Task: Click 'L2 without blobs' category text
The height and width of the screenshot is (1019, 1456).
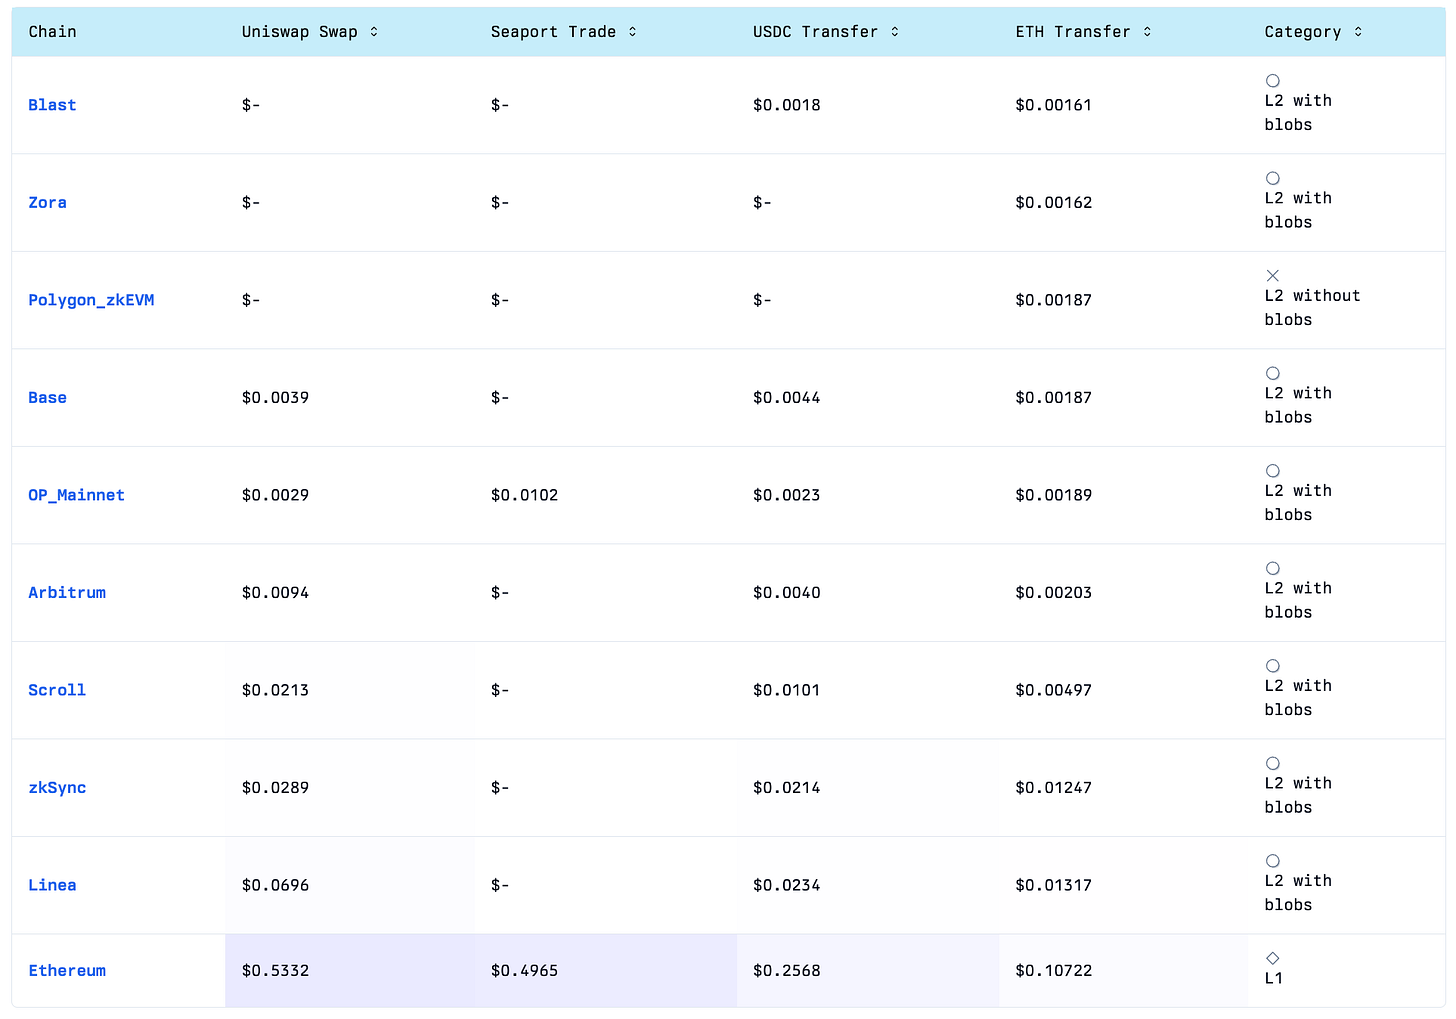Action: coord(1312,308)
